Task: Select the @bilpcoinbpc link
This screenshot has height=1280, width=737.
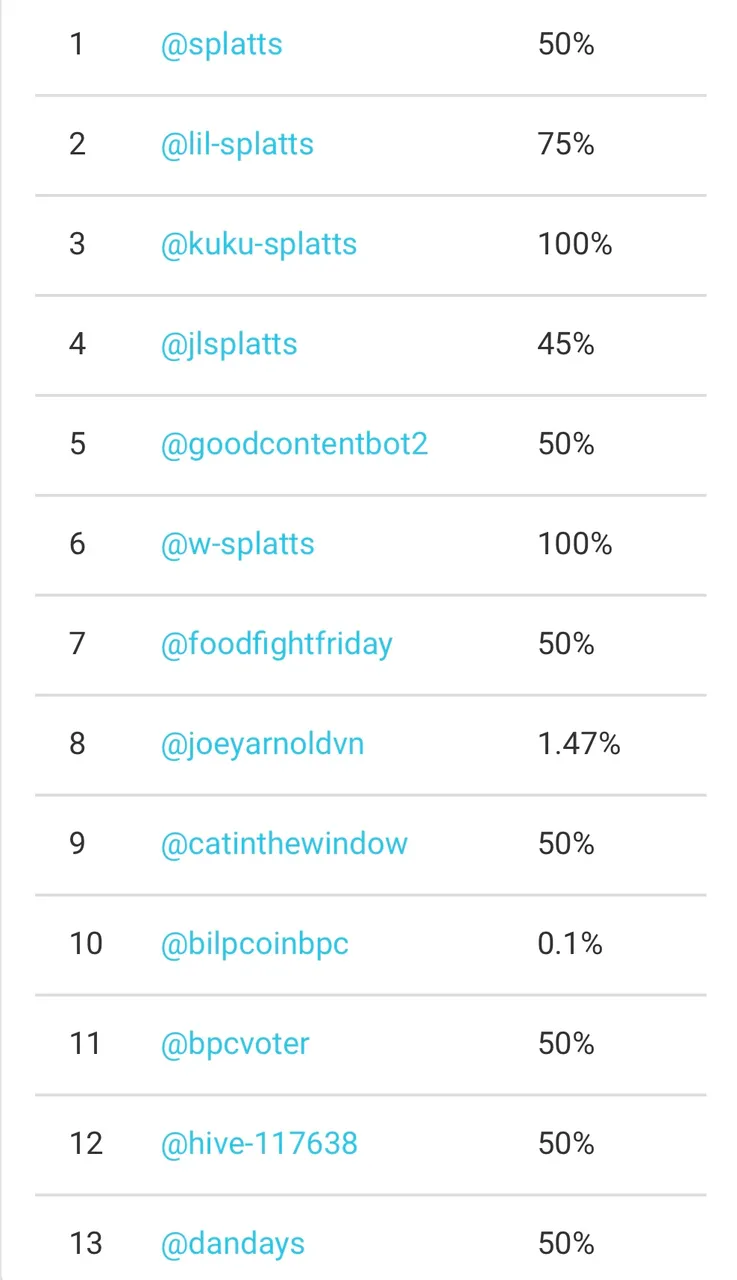Action: point(255,944)
